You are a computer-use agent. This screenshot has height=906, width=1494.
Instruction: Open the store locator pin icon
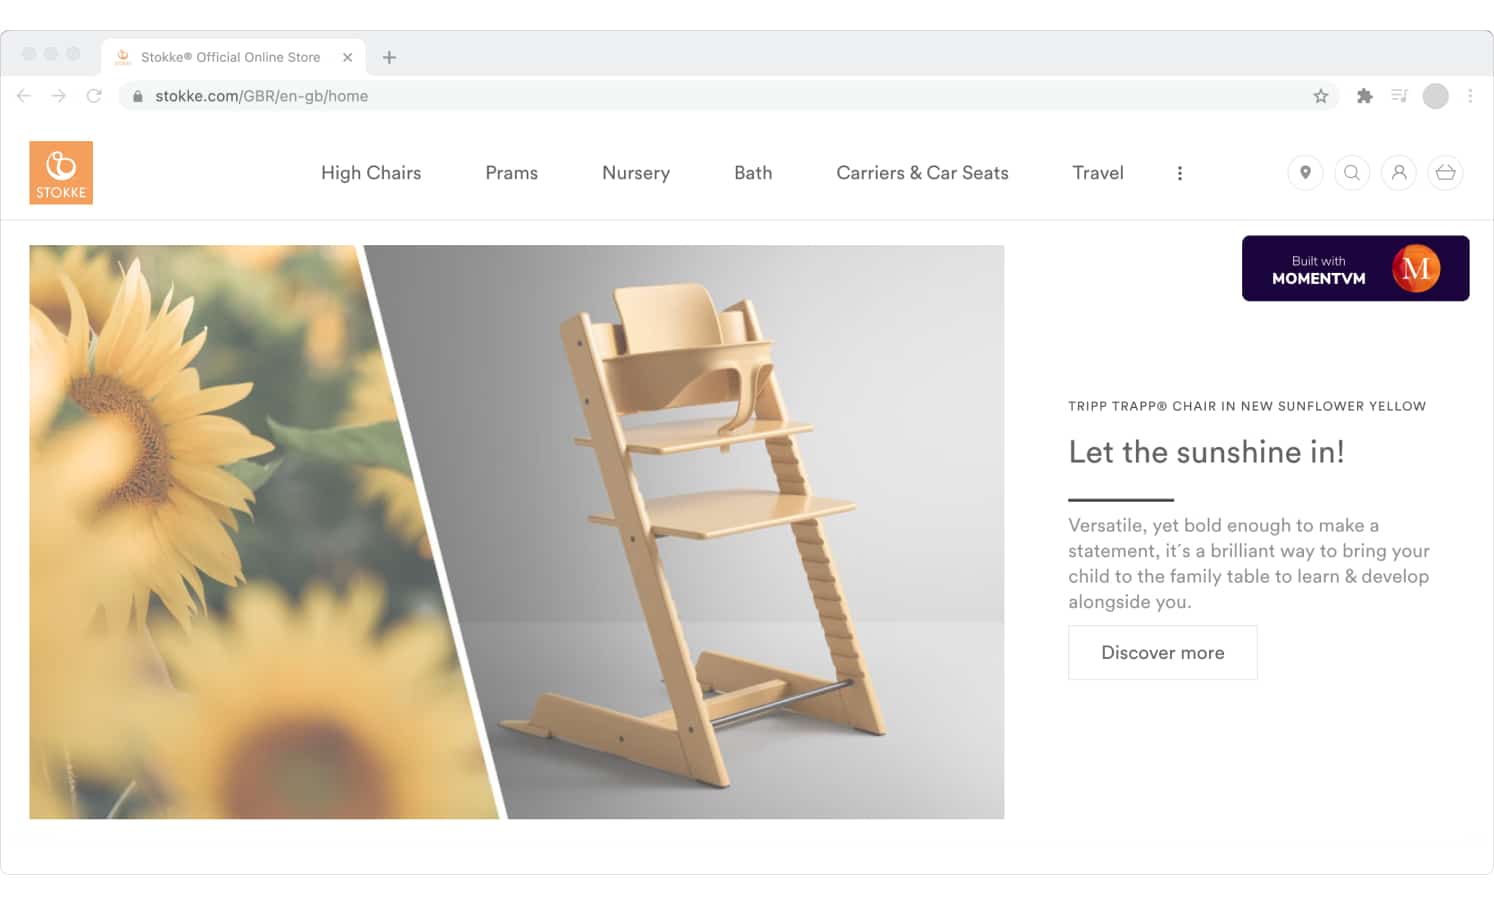(1305, 173)
